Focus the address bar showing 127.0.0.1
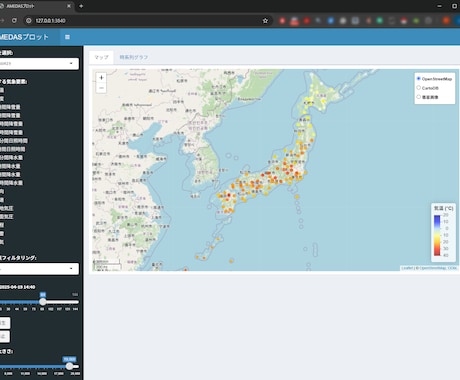Viewport: 460px width, 380px height. click(147, 21)
